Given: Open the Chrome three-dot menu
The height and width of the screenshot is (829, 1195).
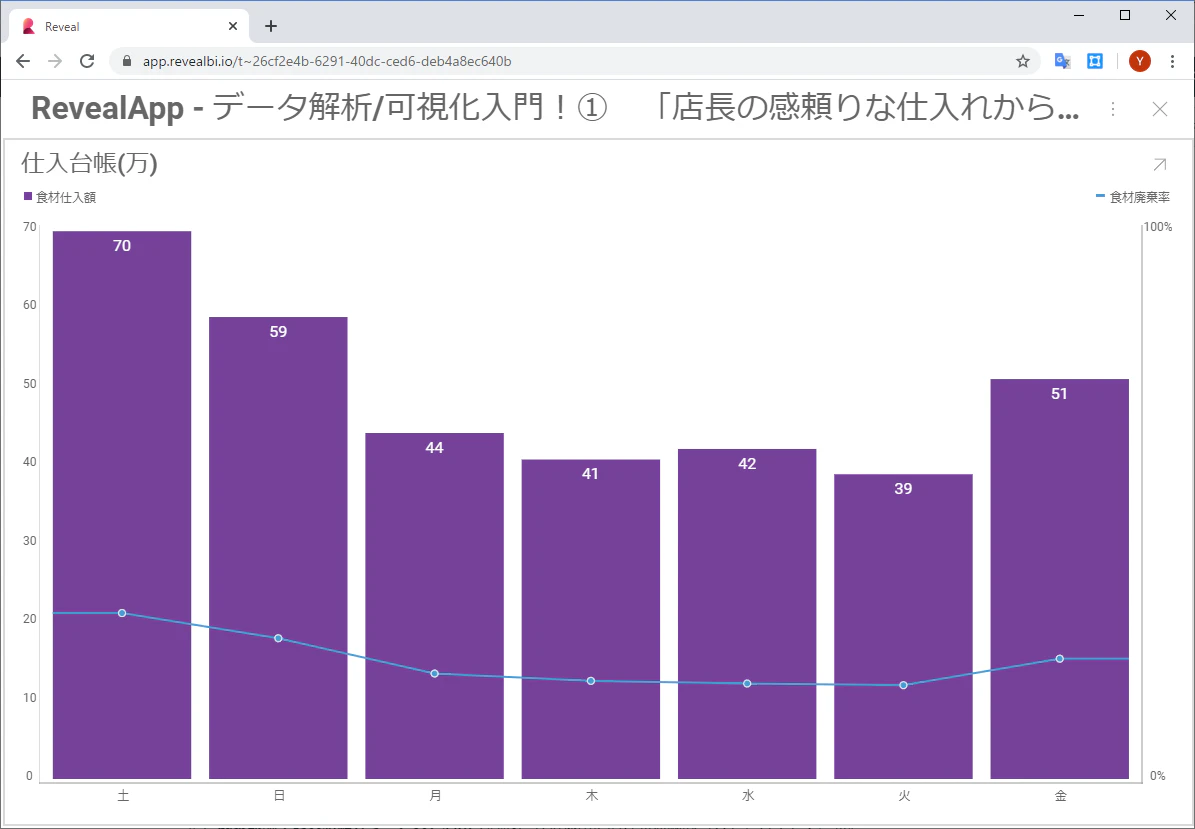Looking at the screenshot, I should click(x=1172, y=61).
